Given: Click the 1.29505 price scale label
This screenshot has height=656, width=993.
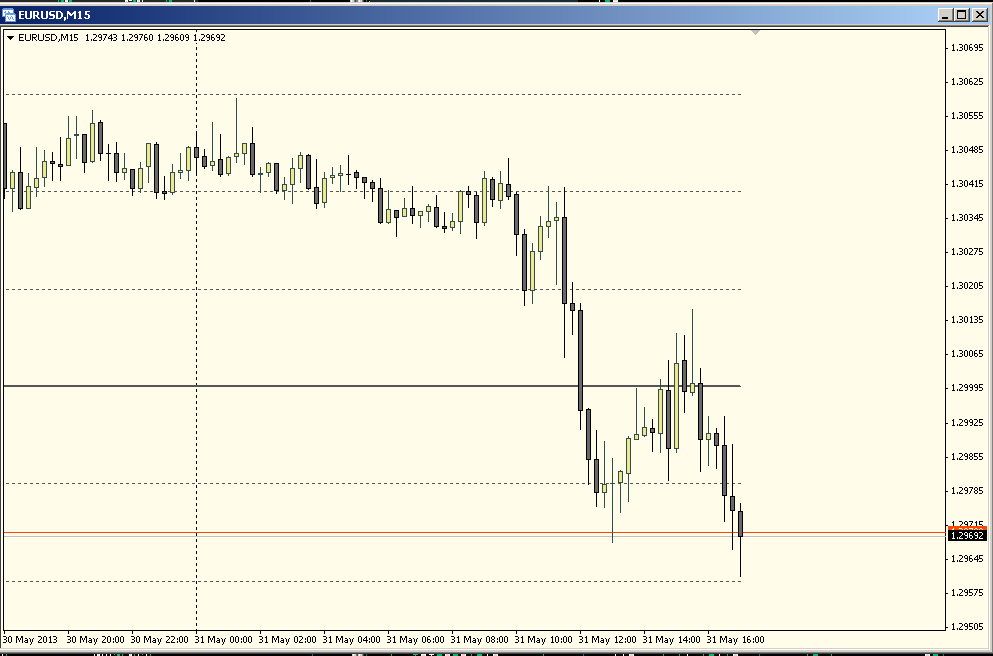Looking at the screenshot, I should (x=967, y=627).
